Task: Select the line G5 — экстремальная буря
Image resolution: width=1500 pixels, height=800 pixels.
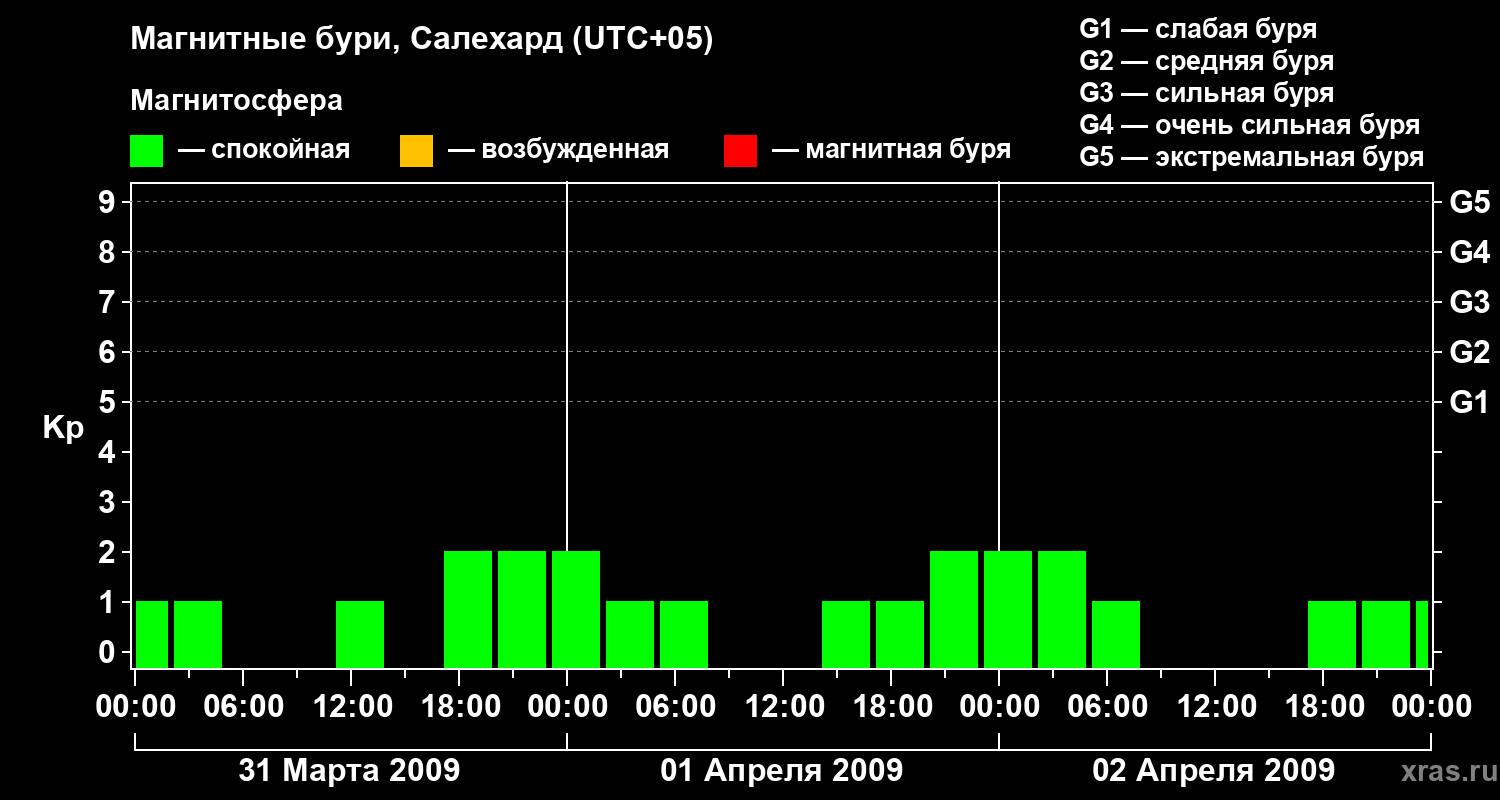Action: tap(1251, 157)
